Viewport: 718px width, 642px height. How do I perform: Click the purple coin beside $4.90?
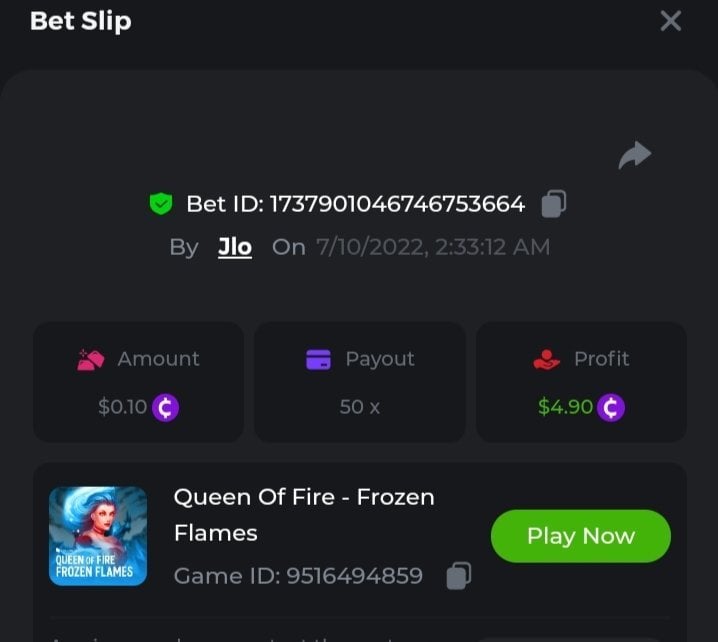[611, 407]
